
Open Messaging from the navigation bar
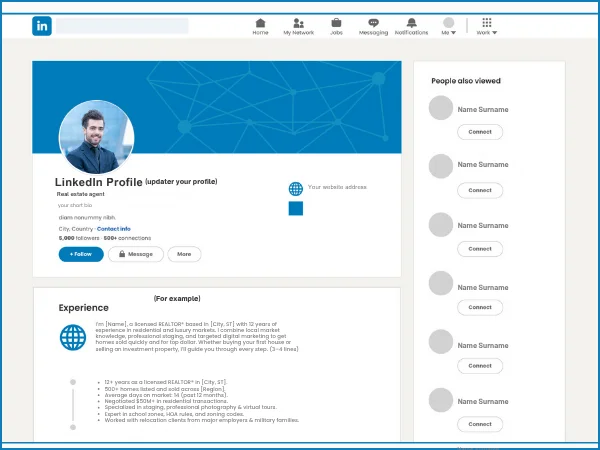coord(373,27)
